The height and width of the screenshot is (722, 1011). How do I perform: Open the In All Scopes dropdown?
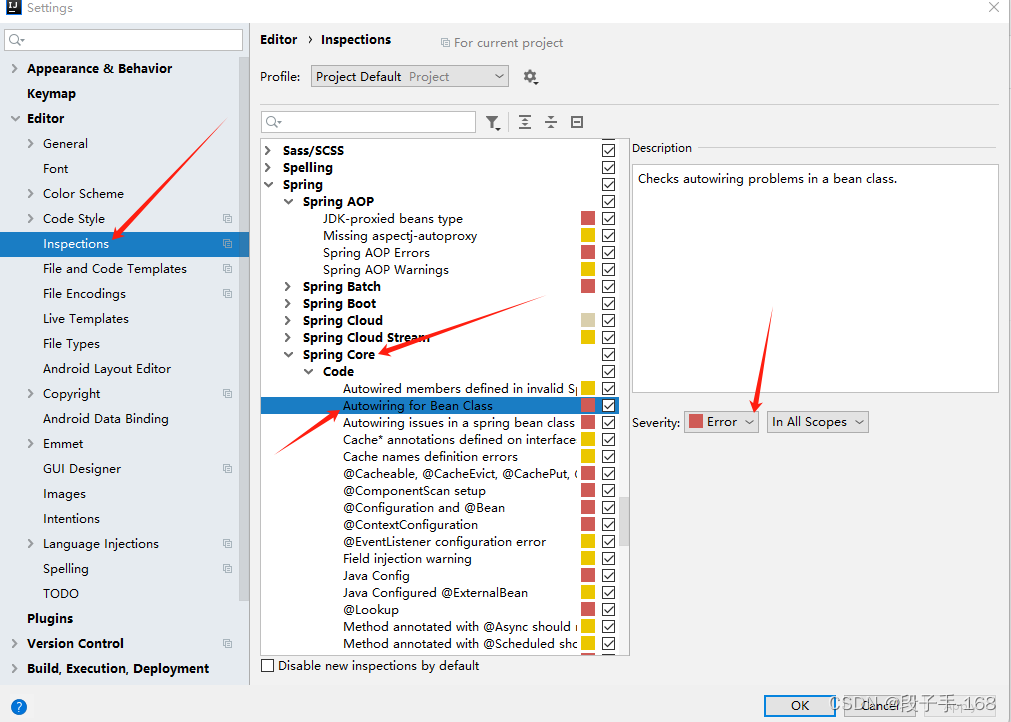(818, 422)
